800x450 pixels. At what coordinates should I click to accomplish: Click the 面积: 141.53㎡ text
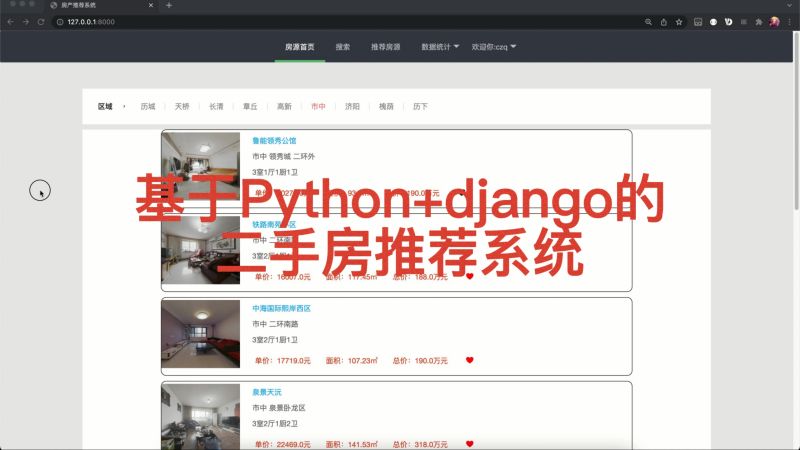[352, 444]
